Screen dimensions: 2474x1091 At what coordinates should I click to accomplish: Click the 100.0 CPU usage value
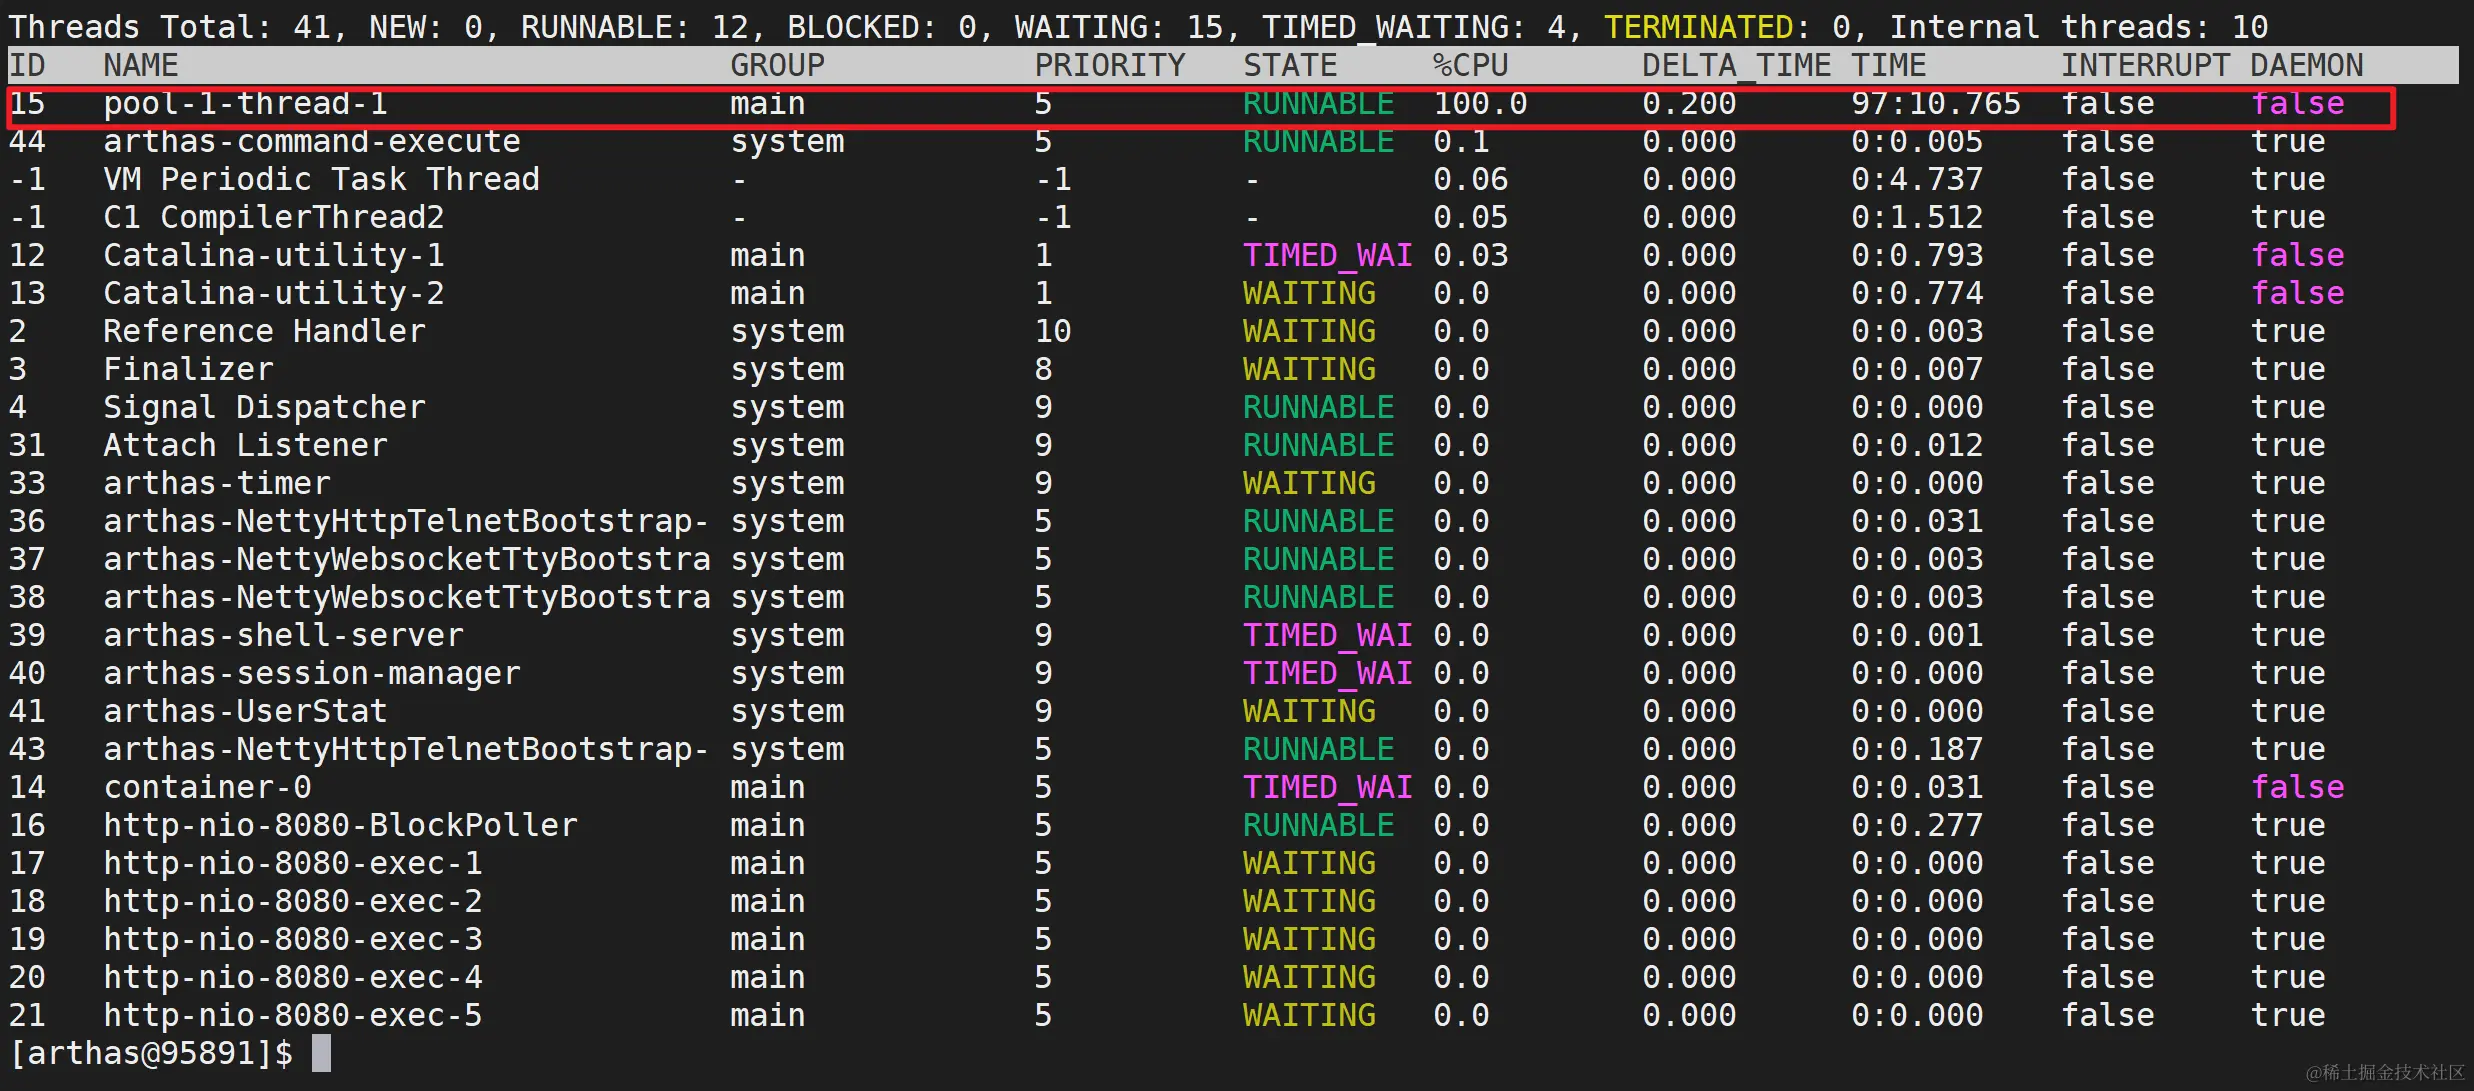tap(1480, 104)
